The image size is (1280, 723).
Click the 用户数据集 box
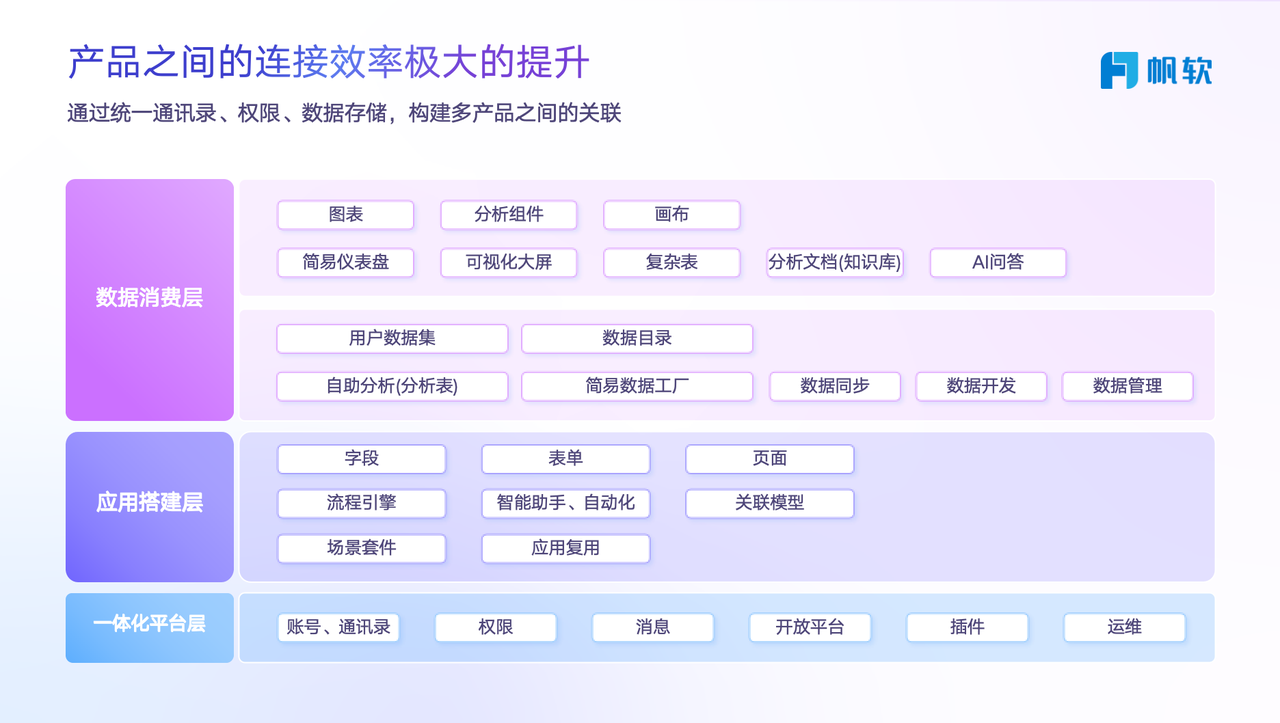(x=392, y=339)
